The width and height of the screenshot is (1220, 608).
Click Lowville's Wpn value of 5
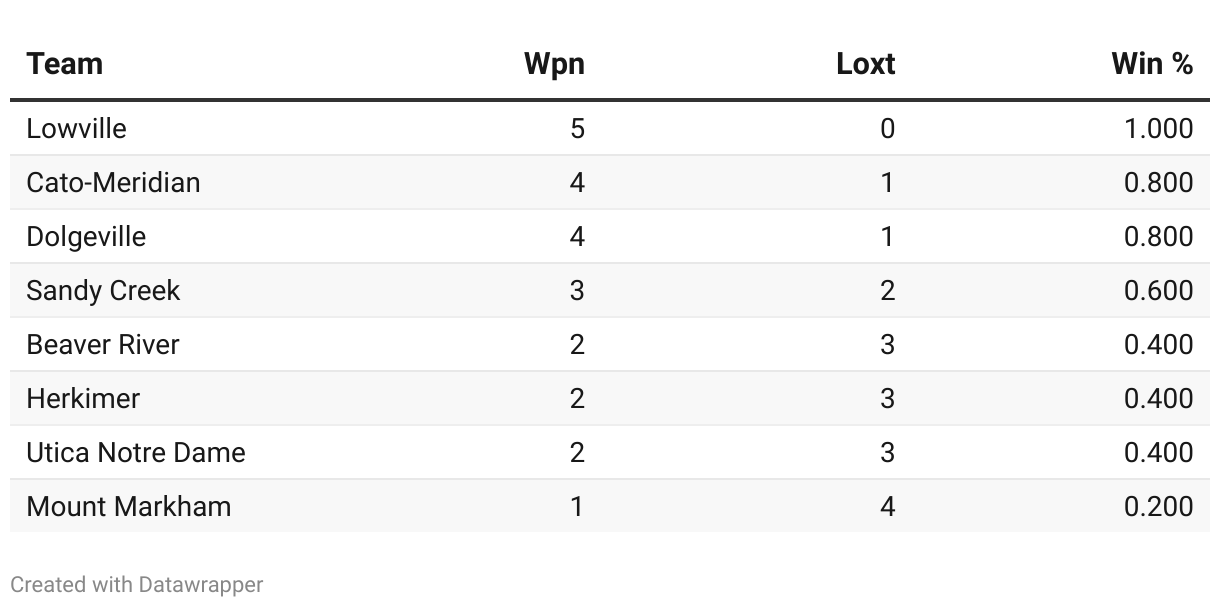pos(577,129)
